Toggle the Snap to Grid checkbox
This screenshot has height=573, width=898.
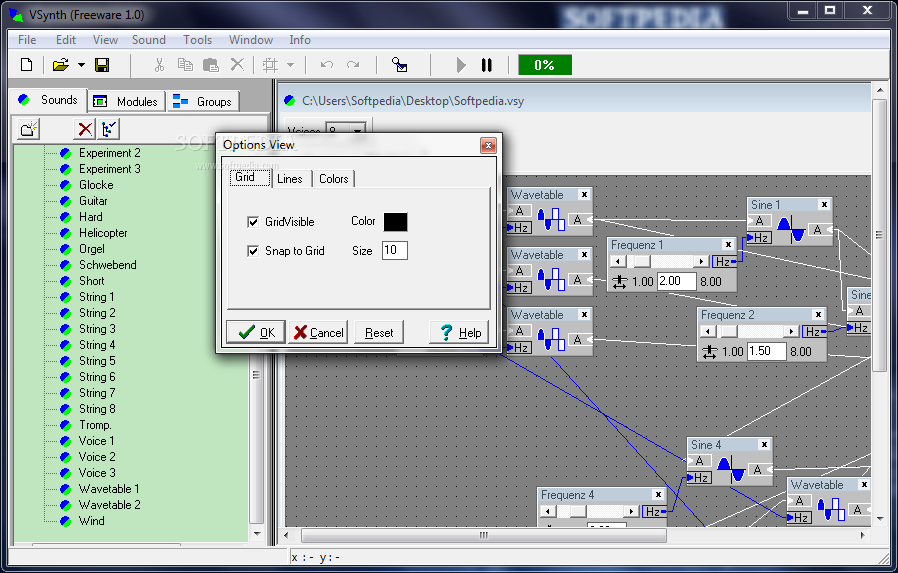[253, 251]
